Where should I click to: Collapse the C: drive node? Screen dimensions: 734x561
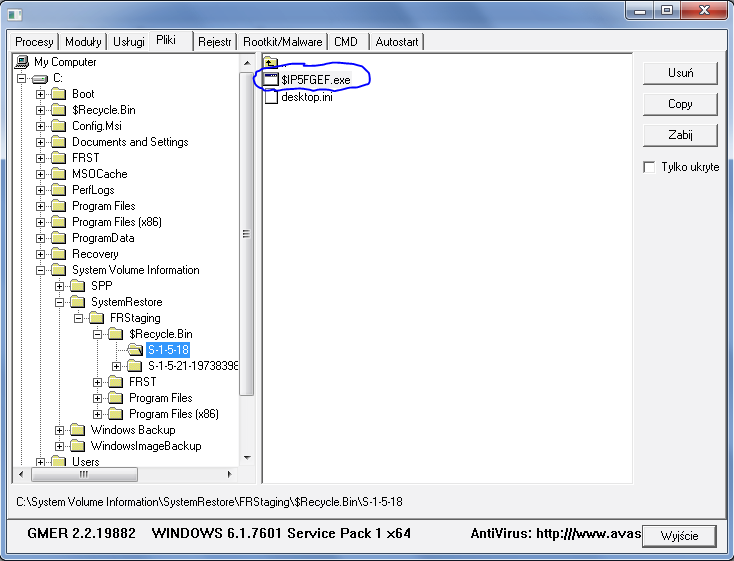tap(22, 78)
